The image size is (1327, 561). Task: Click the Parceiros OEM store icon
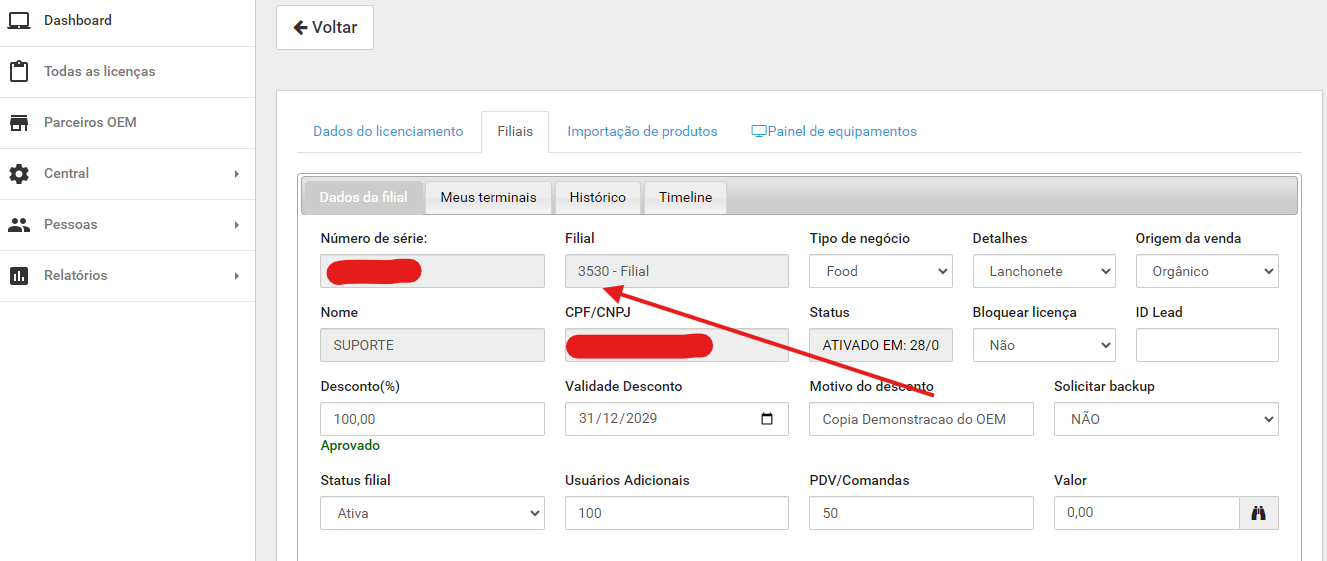point(19,123)
